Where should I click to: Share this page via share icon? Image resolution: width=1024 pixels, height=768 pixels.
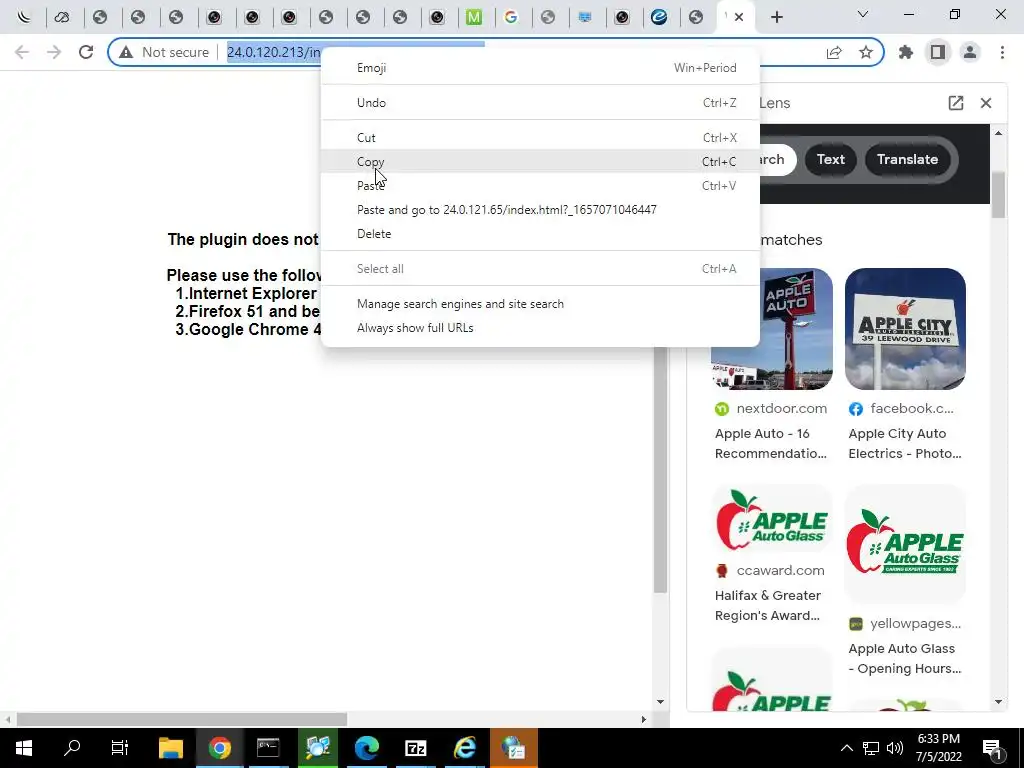[x=834, y=52]
